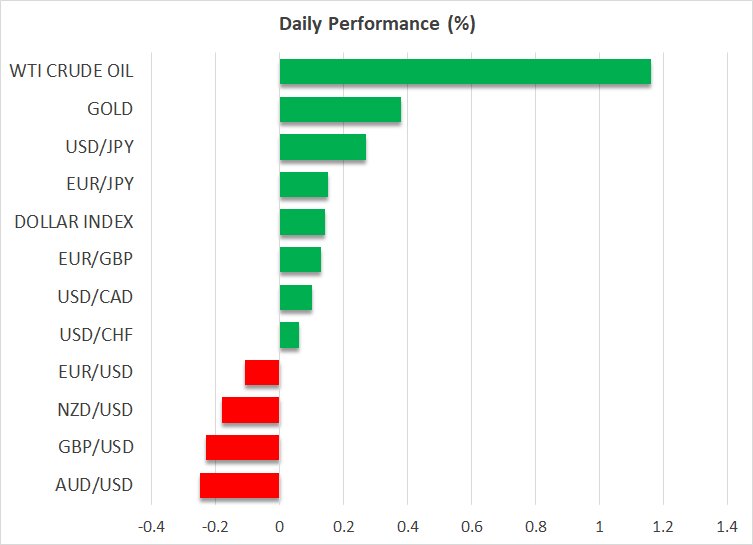The image size is (753, 545).
Task: Select the EUR/JPY bar
Action: click(303, 185)
